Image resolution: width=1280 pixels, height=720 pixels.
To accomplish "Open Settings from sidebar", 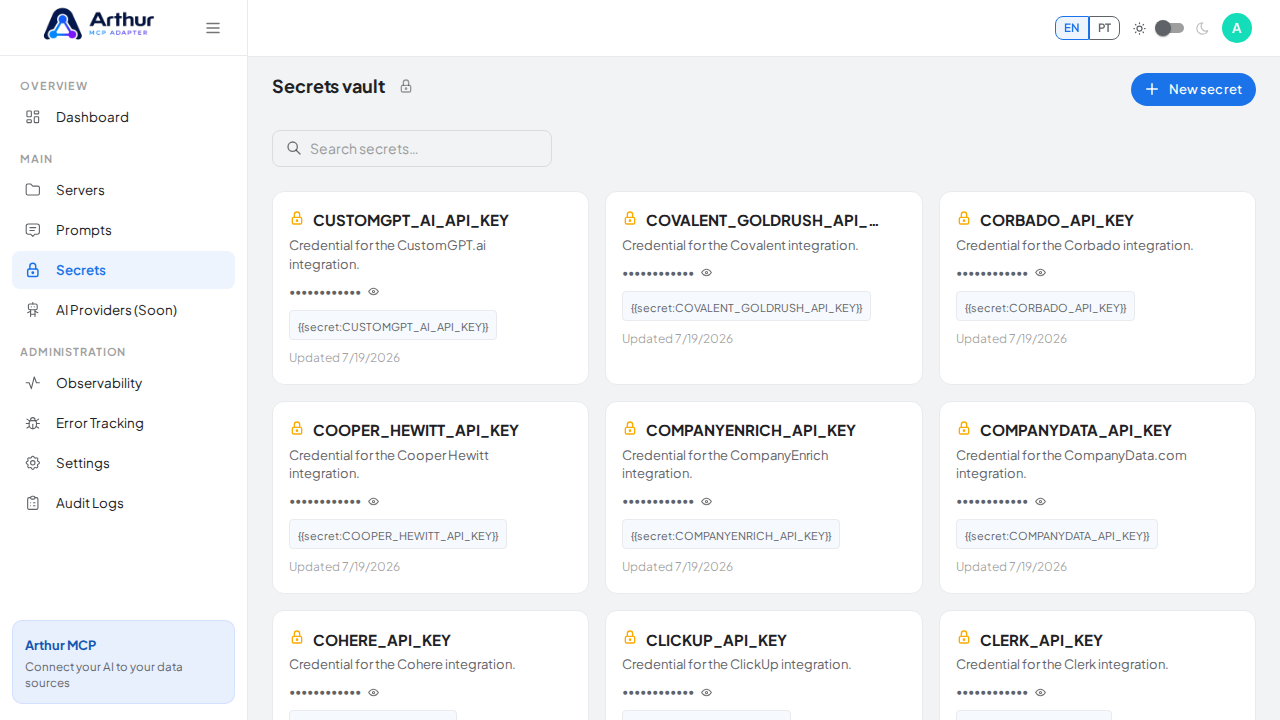I will click(x=123, y=463).
